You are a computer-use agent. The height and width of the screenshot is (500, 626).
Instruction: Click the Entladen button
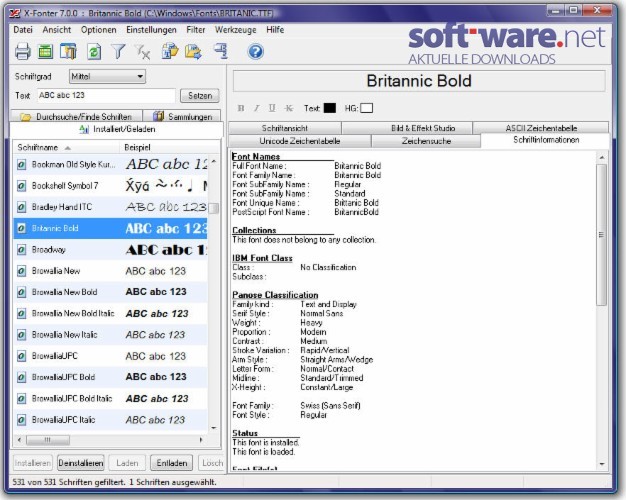172,463
